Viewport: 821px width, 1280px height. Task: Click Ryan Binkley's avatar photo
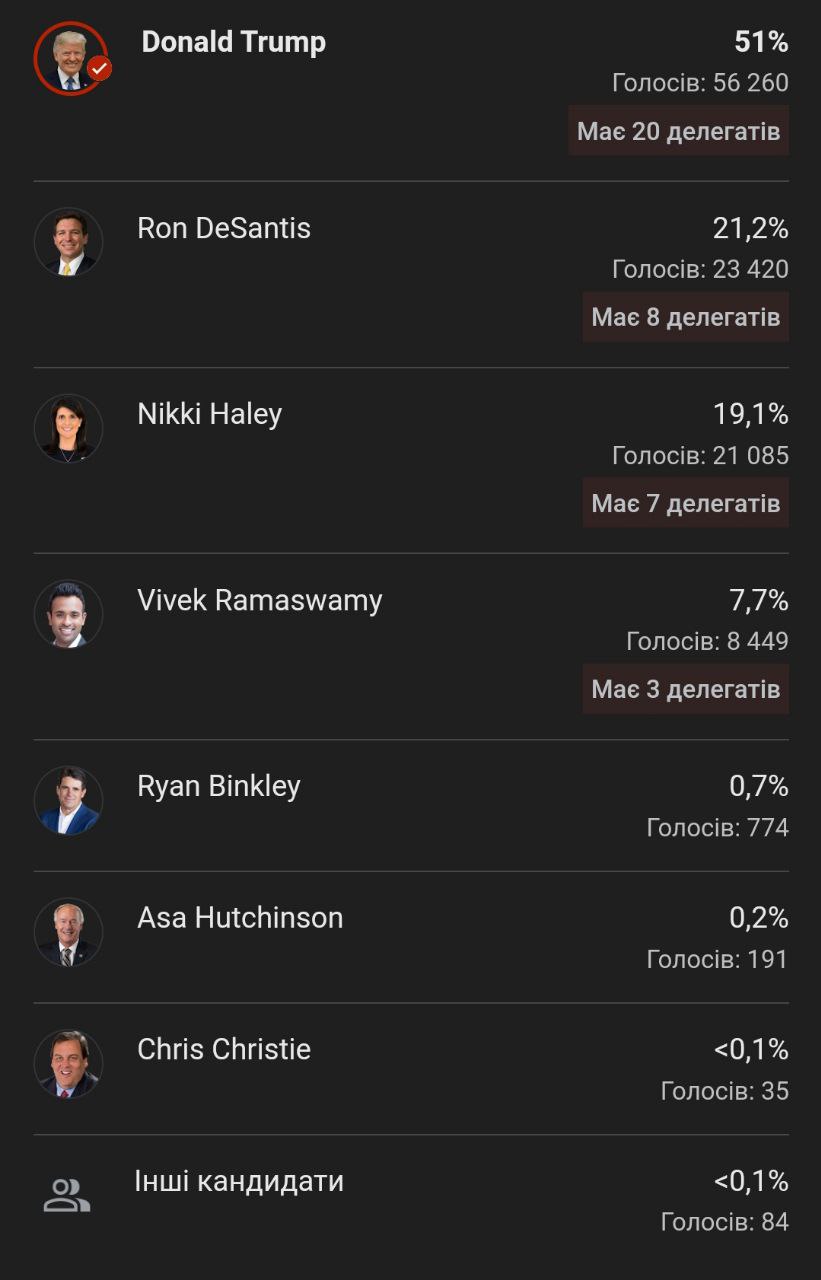coord(68,800)
